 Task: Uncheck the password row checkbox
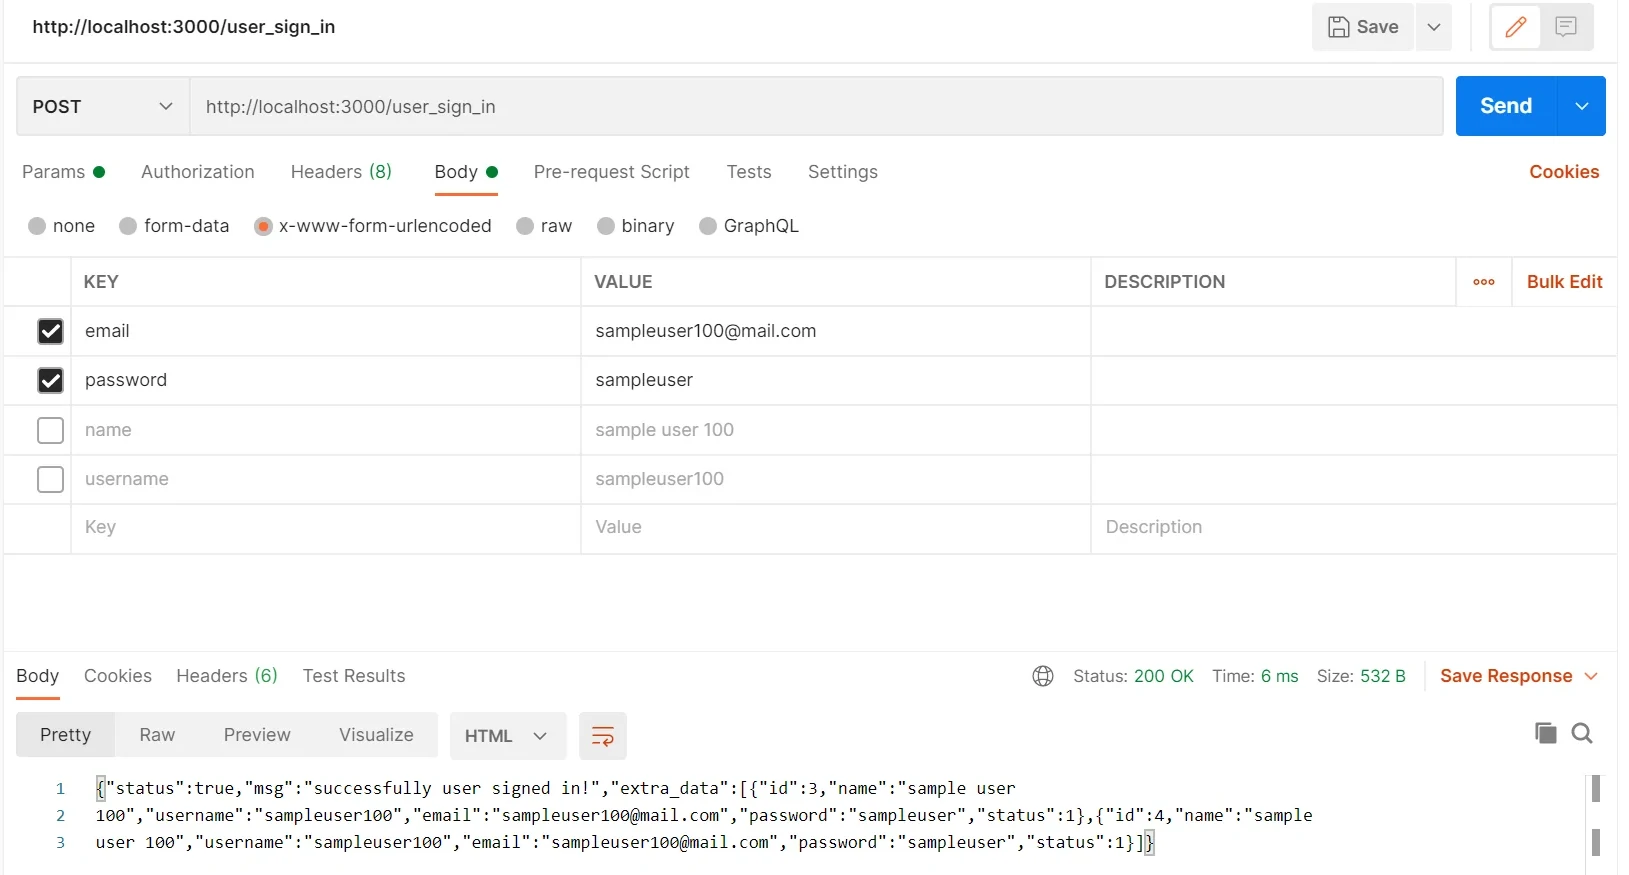coord(50,380)
